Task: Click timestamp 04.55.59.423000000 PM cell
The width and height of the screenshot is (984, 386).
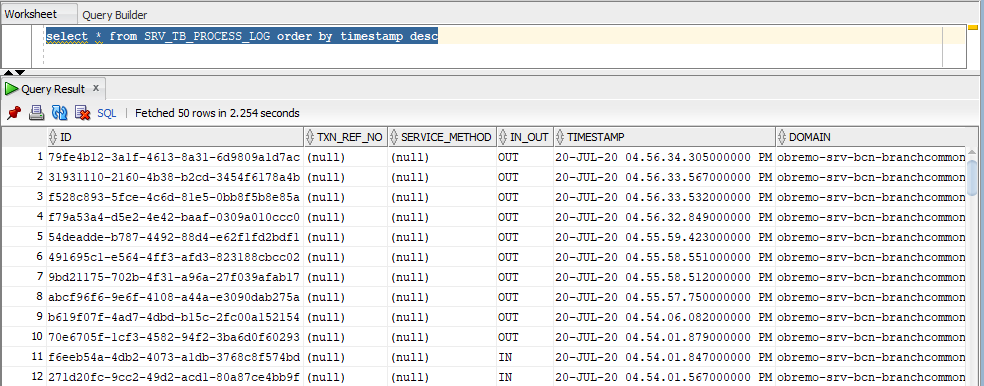Action: click(664, 237)
